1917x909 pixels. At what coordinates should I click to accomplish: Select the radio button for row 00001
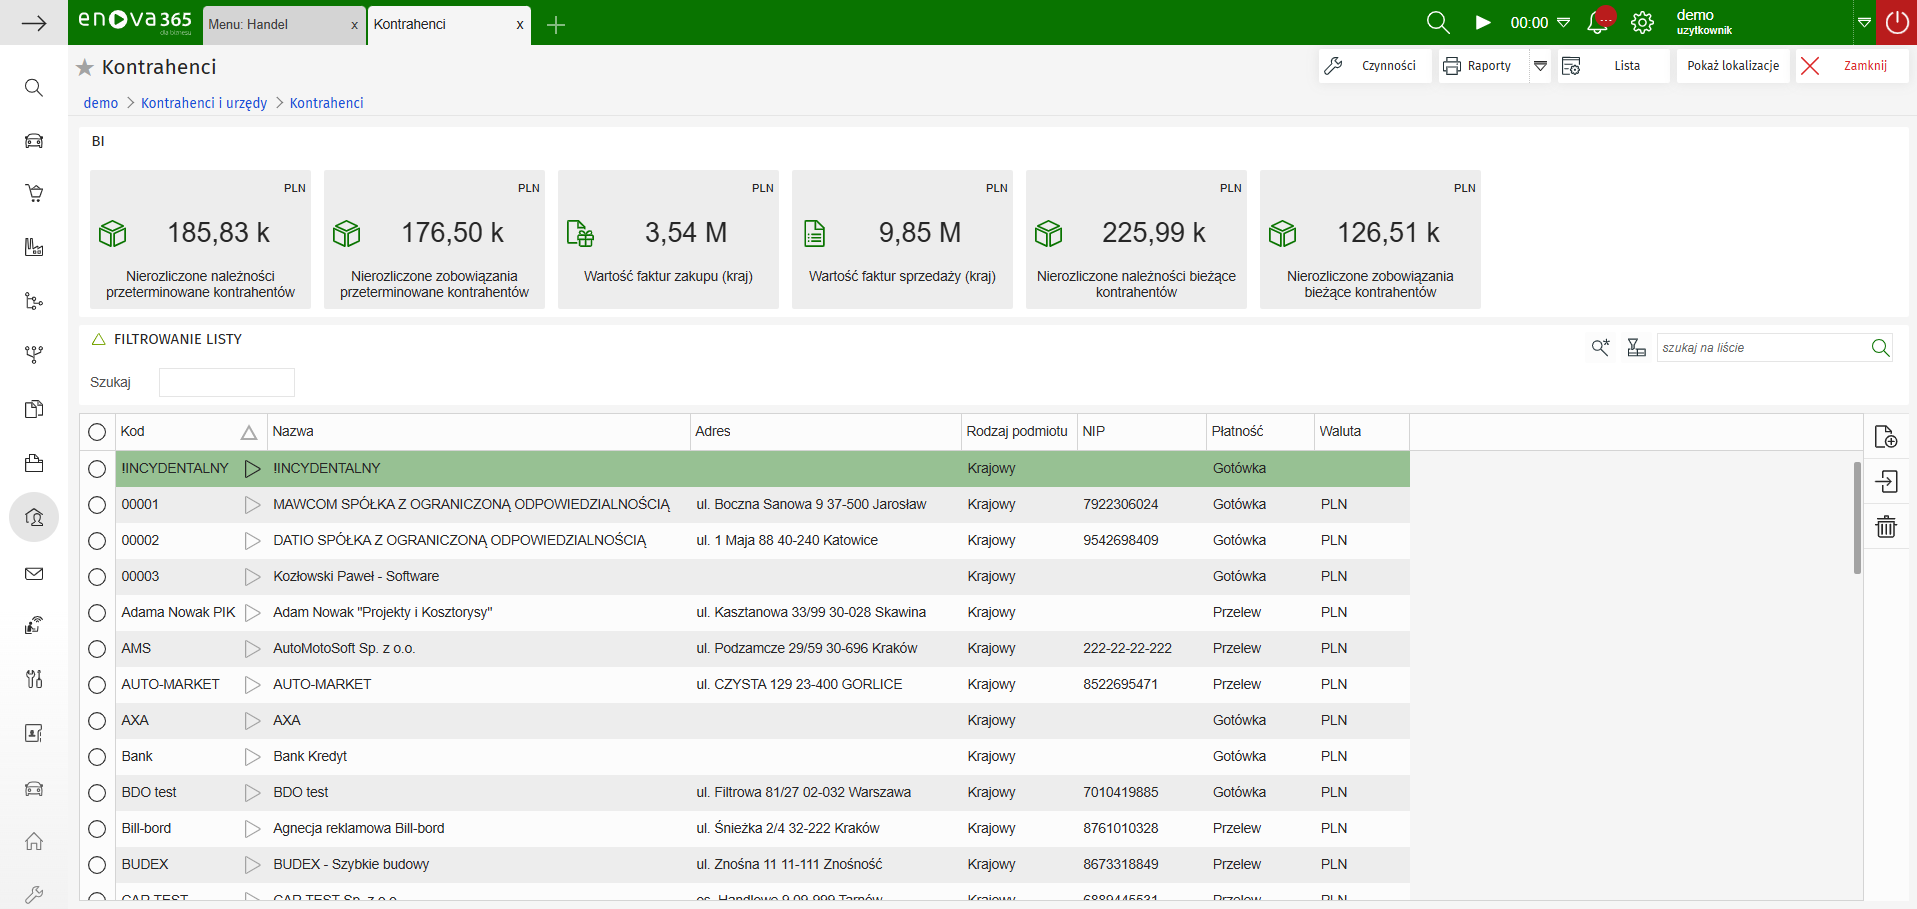[x=97, y=505]
